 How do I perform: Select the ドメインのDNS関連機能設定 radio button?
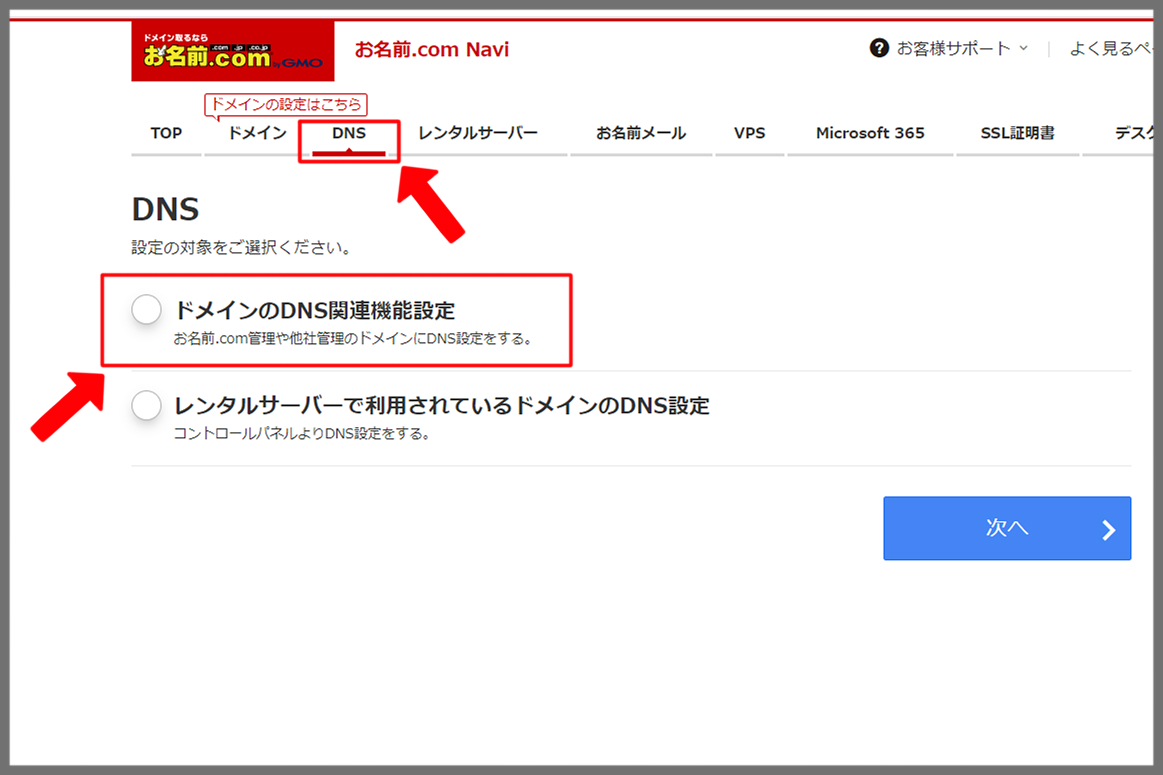[x=146, y=309]
